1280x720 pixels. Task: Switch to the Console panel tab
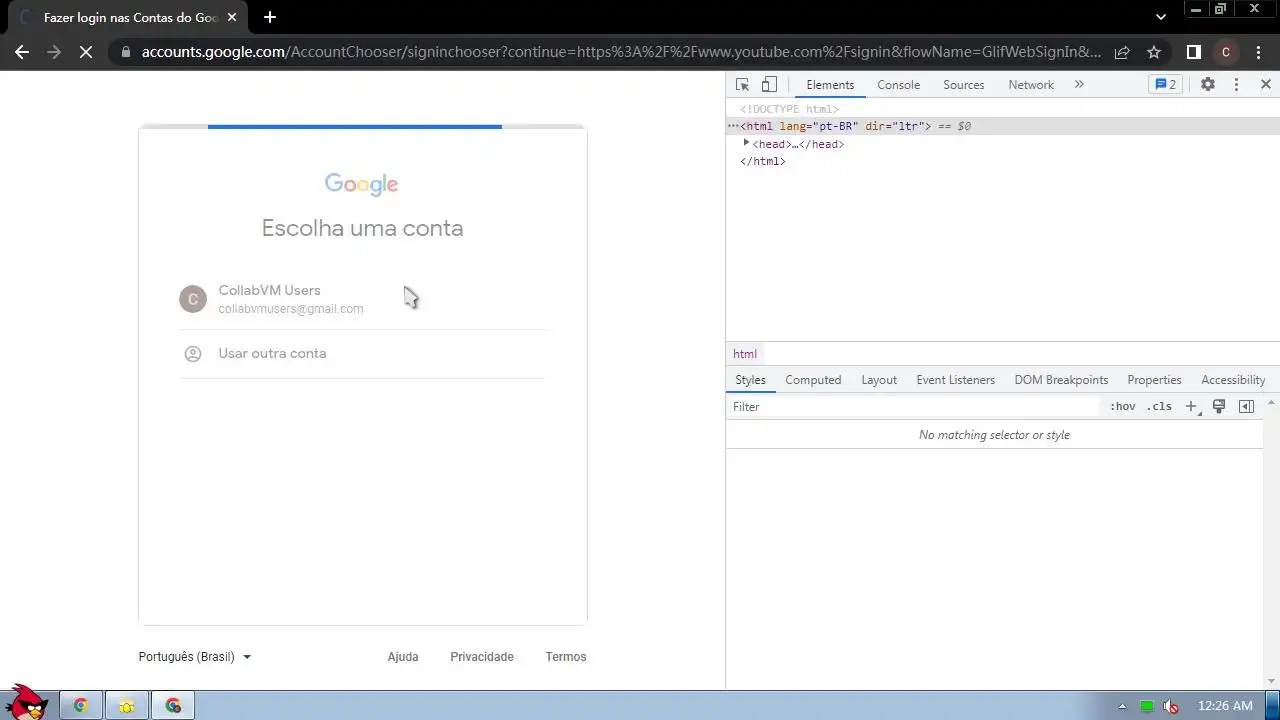898,85
